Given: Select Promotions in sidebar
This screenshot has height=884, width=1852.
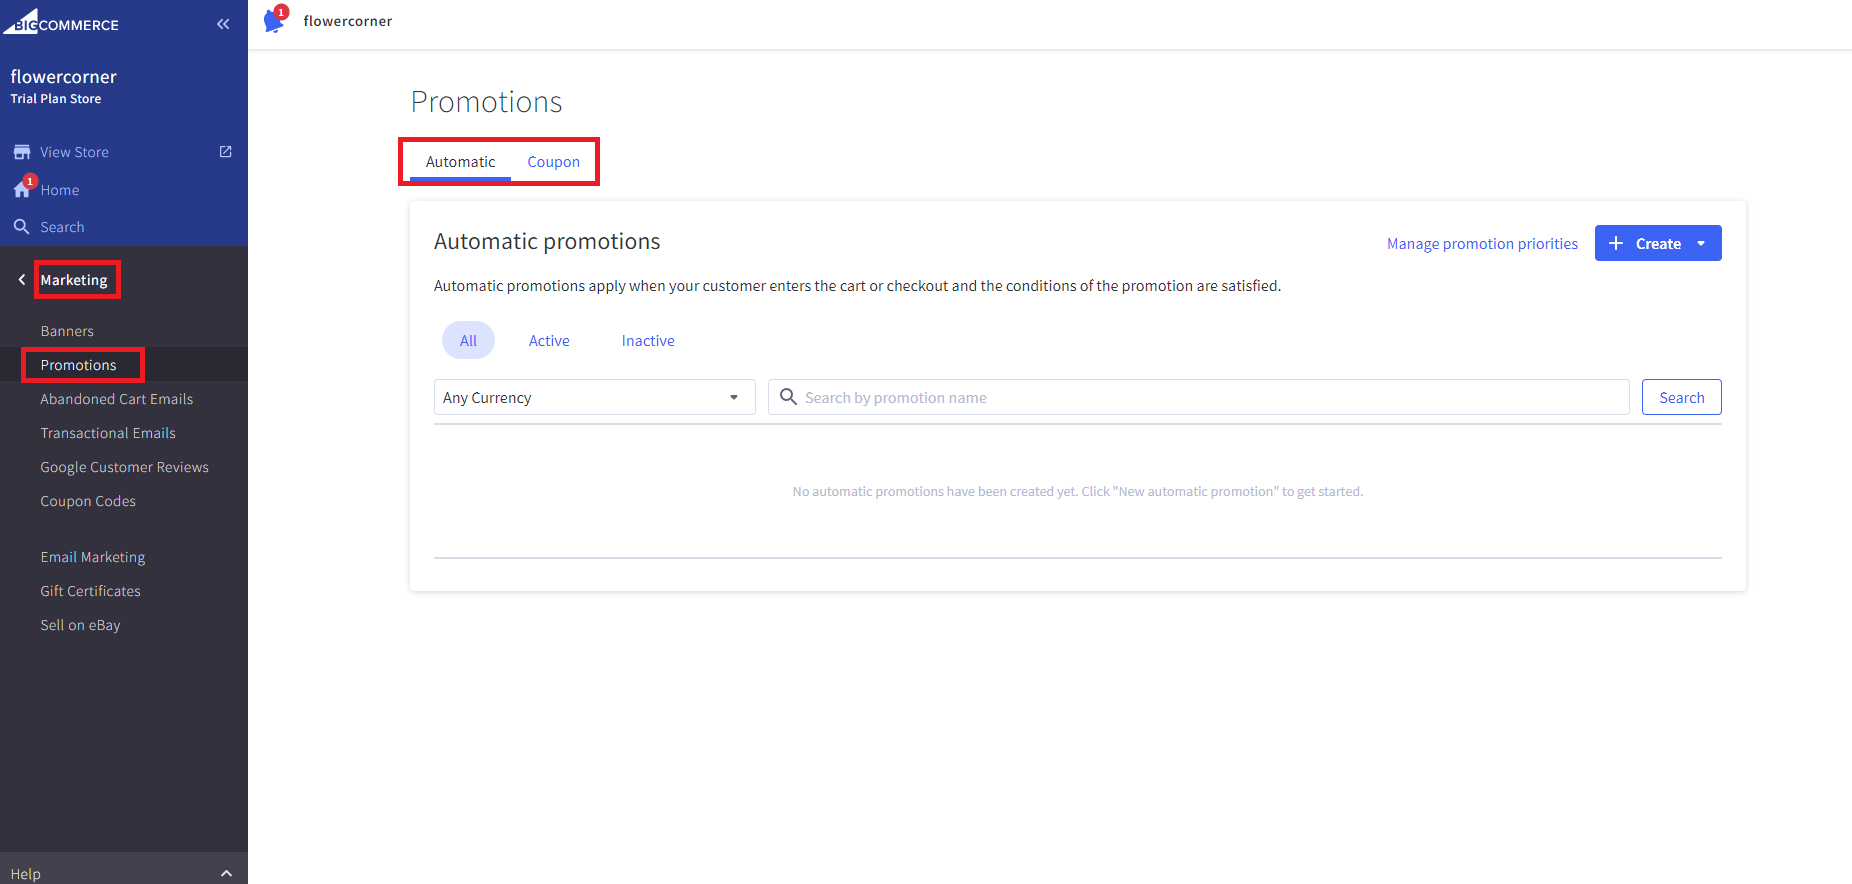Looking at the screenshot, I should click(x=79, y=365).
